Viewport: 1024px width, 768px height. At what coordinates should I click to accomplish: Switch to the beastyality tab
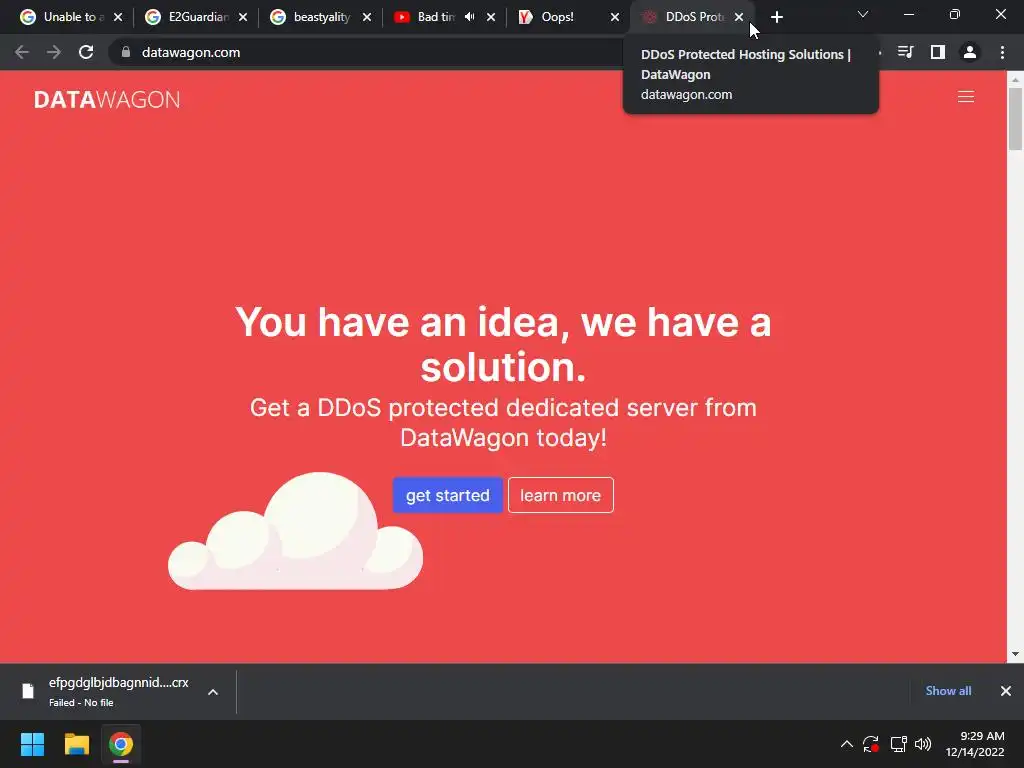[321, 17]
